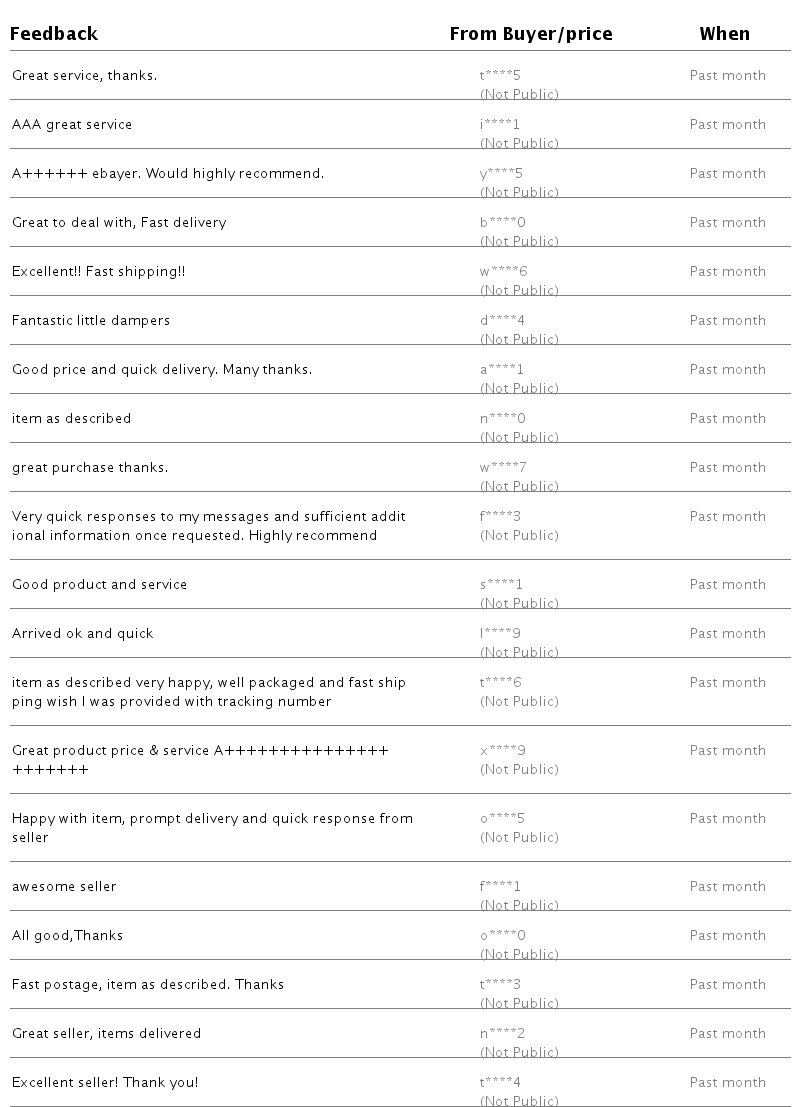Click buyer a****1 username
Viewport: 800px width, 1107px height.
pos(501,369)
